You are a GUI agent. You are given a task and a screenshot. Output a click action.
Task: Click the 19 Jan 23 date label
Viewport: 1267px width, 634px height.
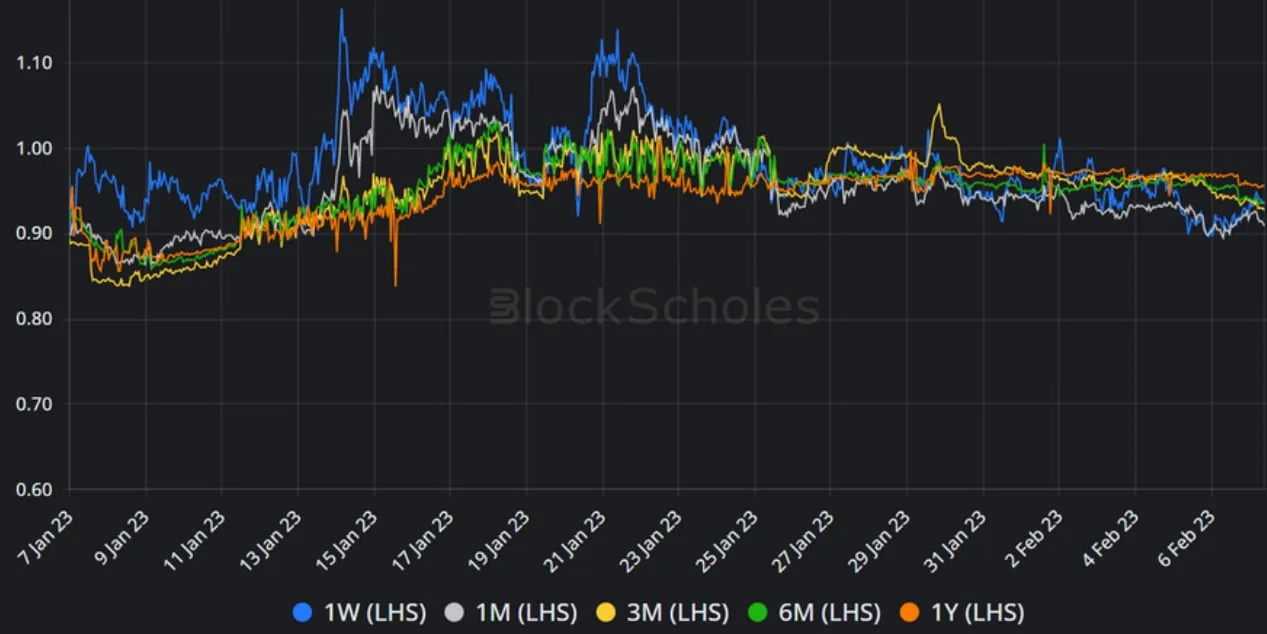(500, 542)
